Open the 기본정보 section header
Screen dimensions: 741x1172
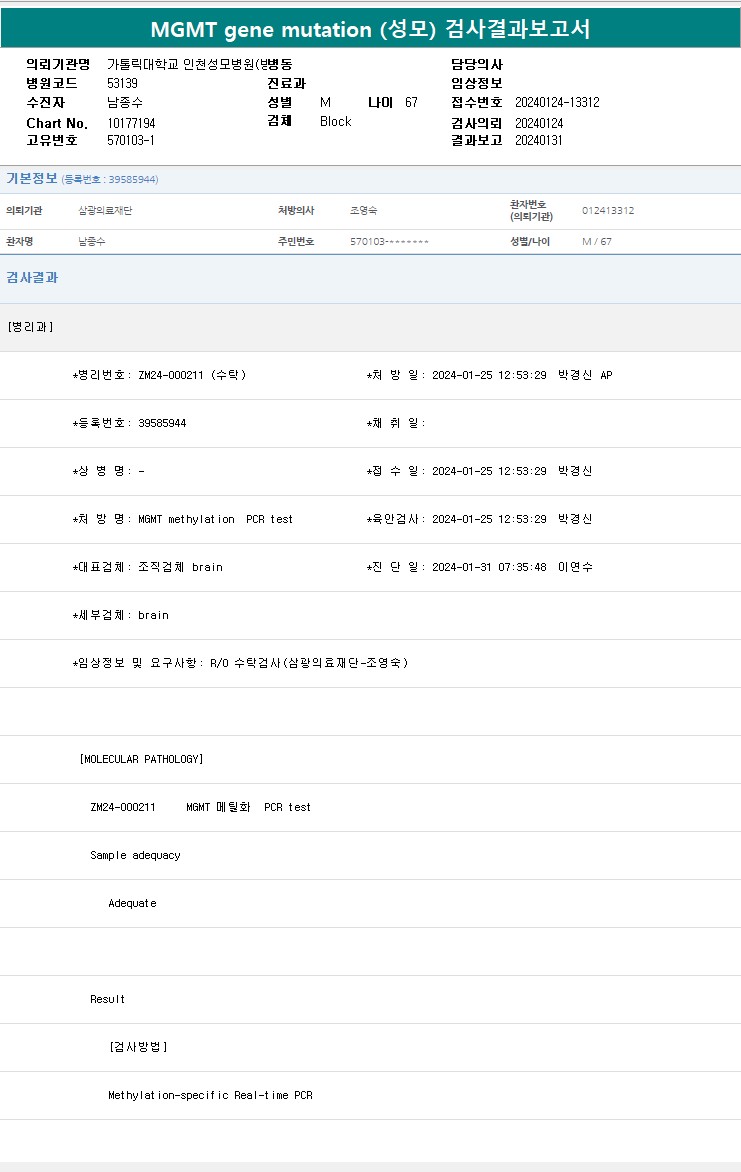32,179
